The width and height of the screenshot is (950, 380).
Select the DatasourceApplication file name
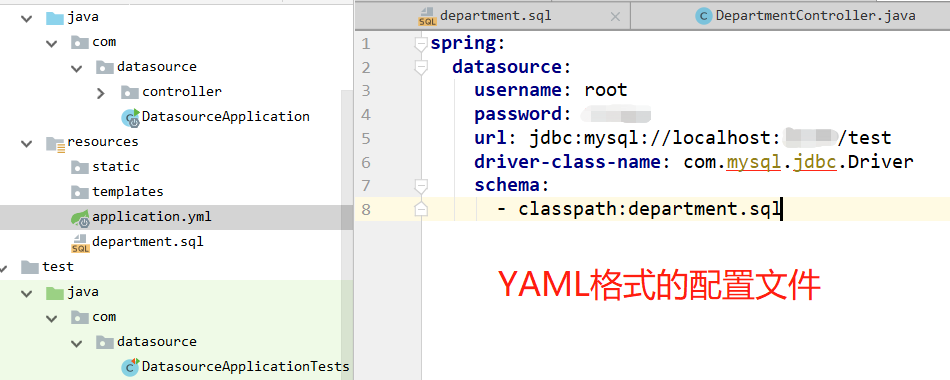[226, 116]
